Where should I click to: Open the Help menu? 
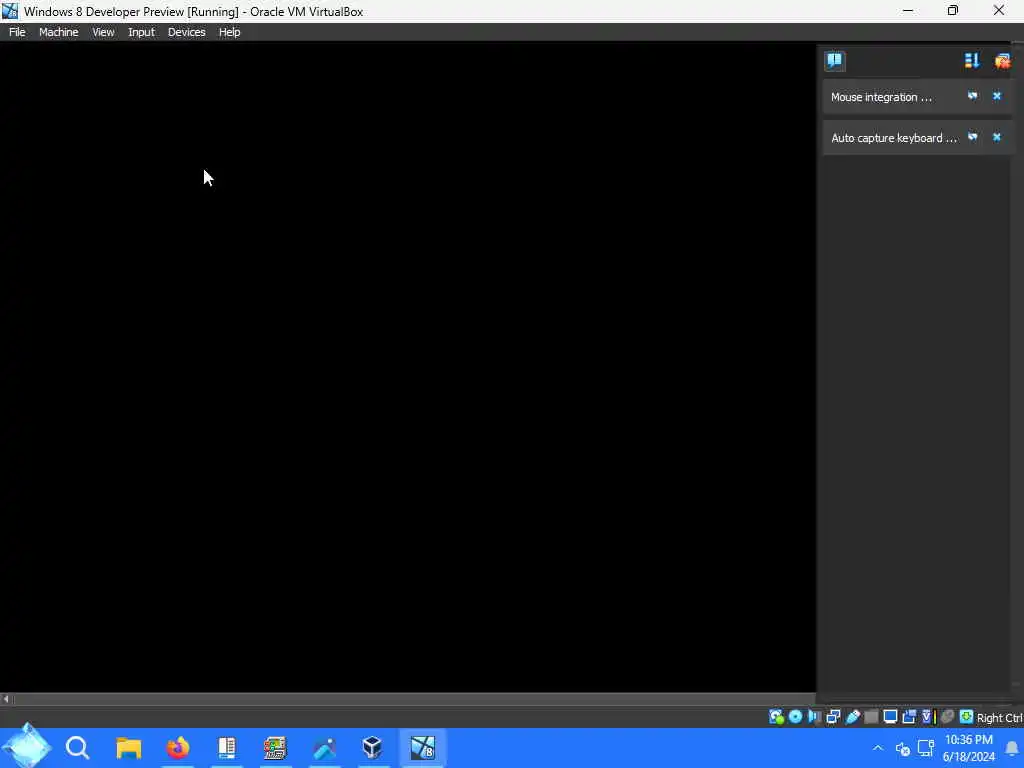(x=229, y=32)
